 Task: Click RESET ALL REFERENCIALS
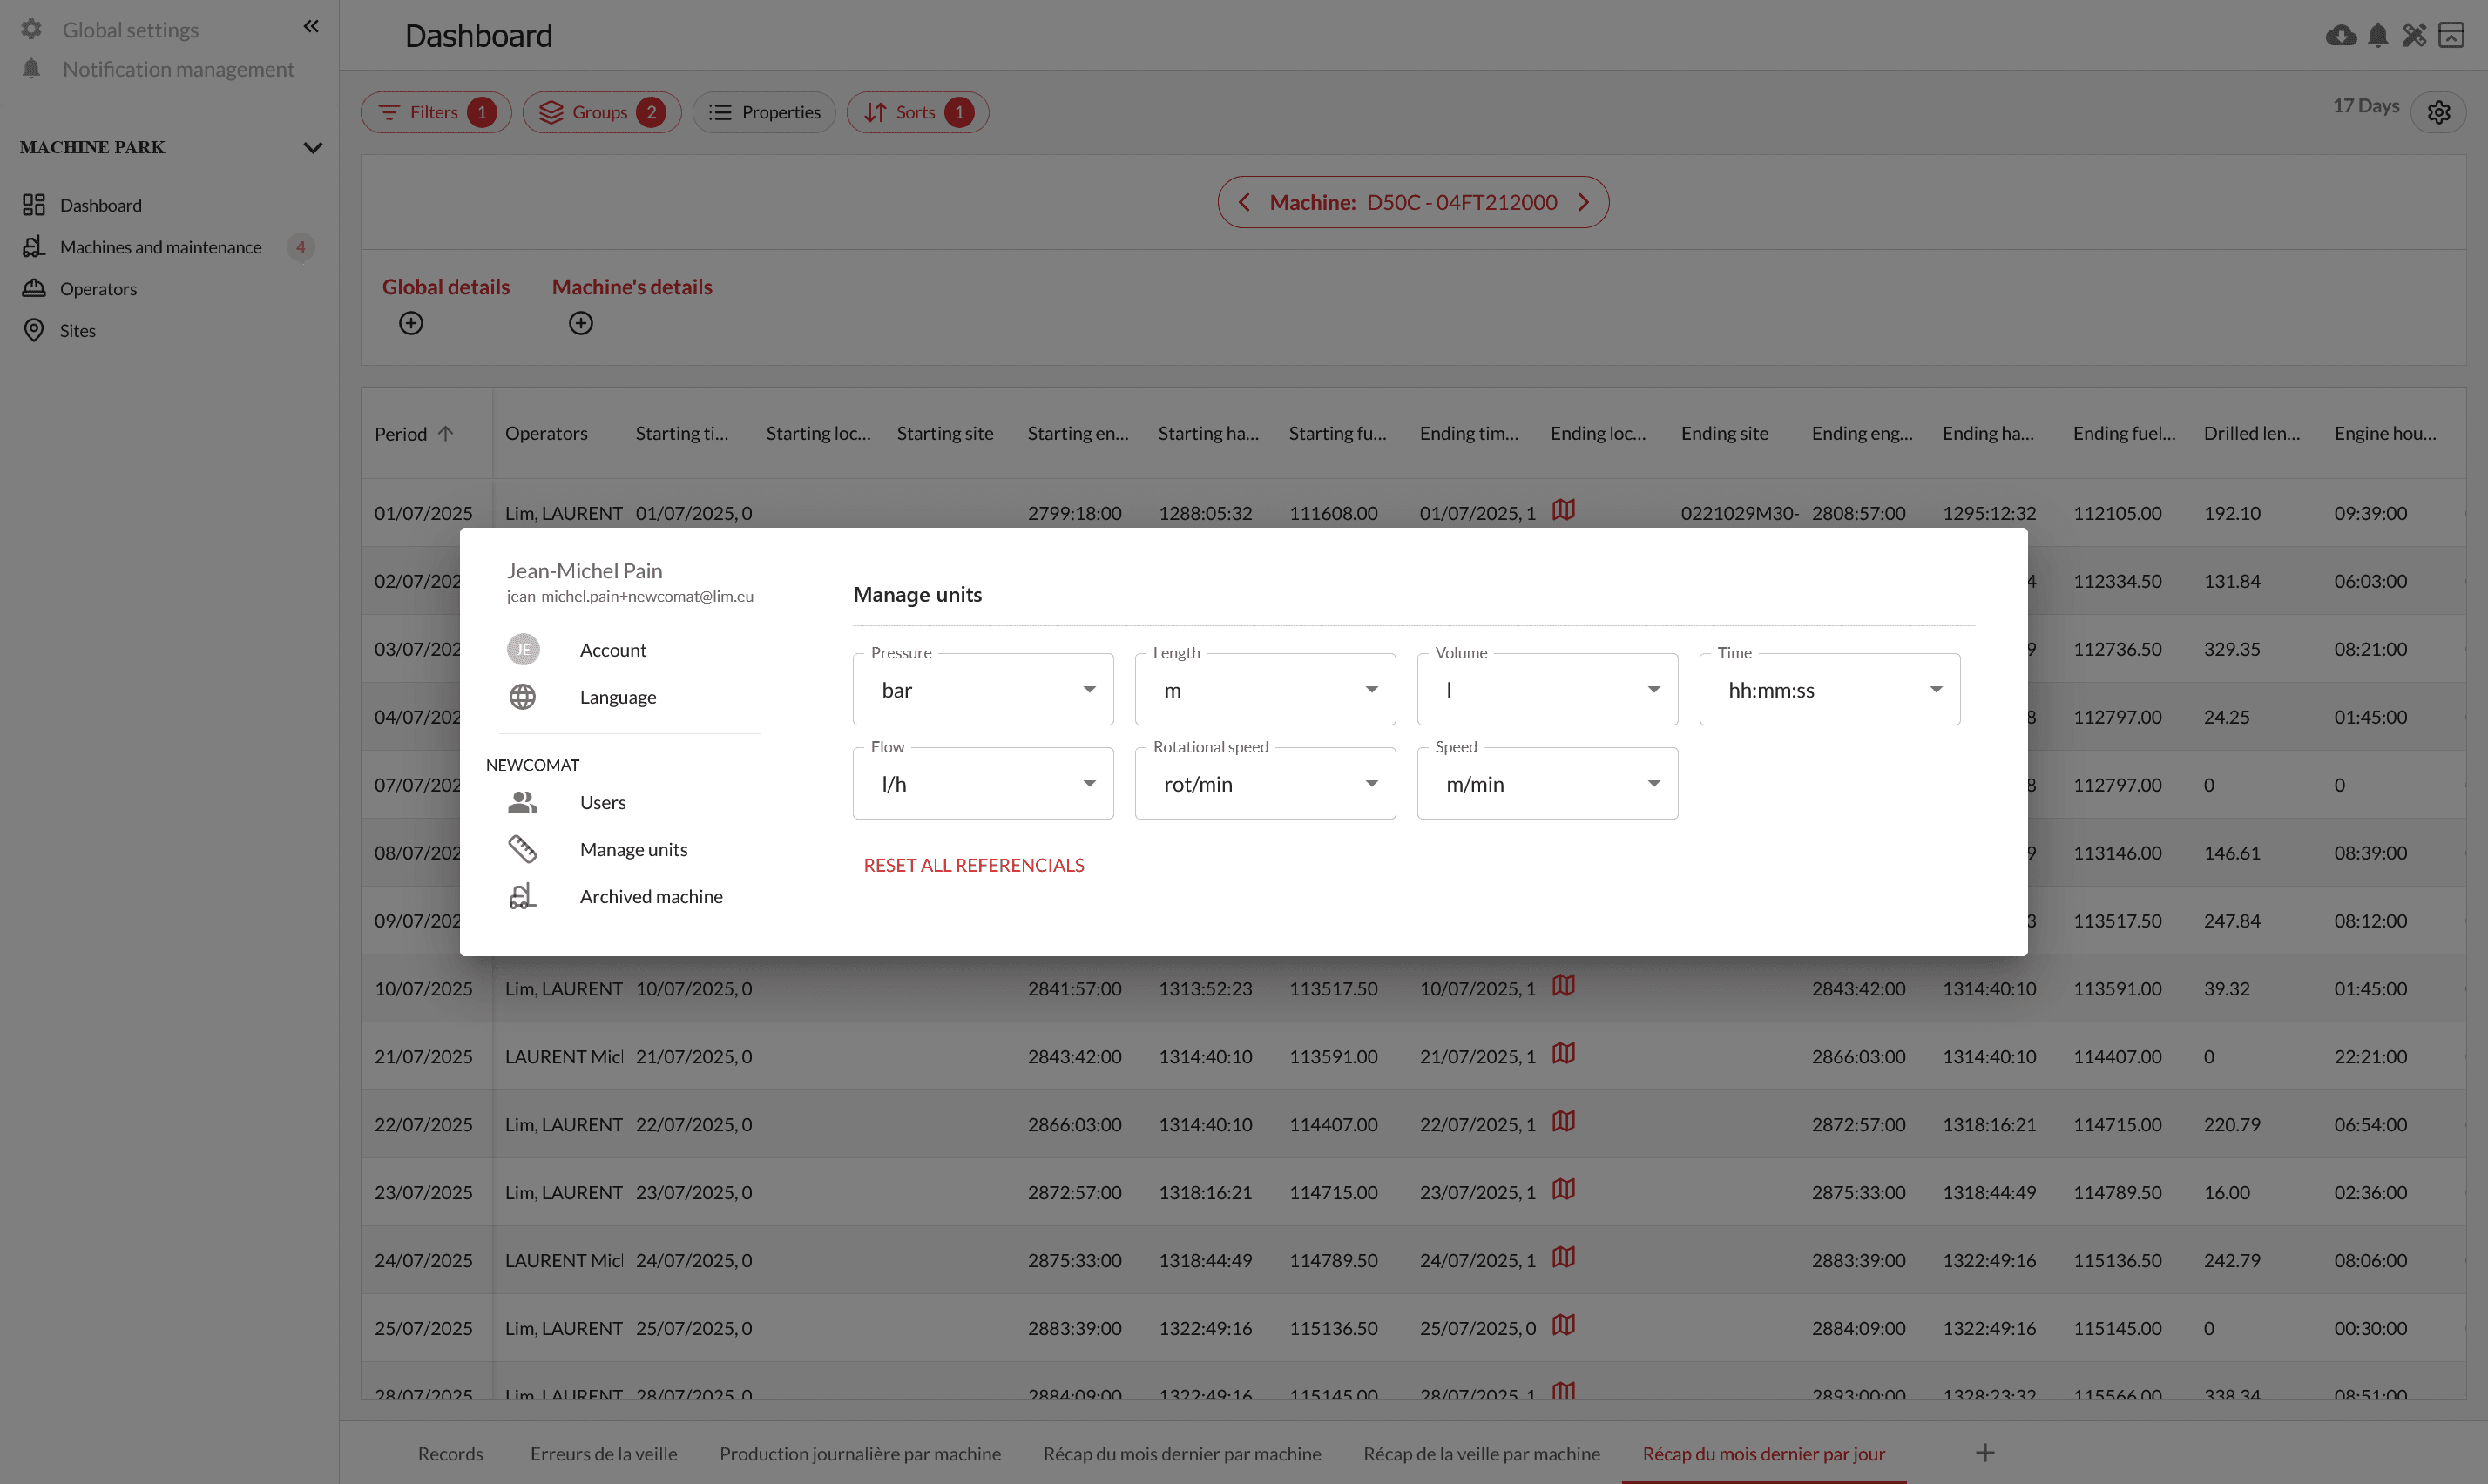[x=973, y=865]
